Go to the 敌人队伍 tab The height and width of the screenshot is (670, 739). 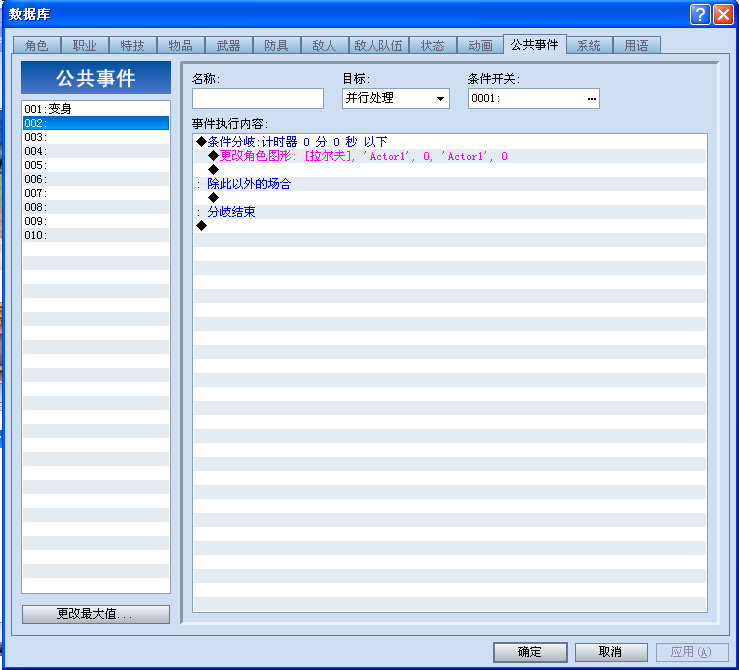(x=378, y=45)
